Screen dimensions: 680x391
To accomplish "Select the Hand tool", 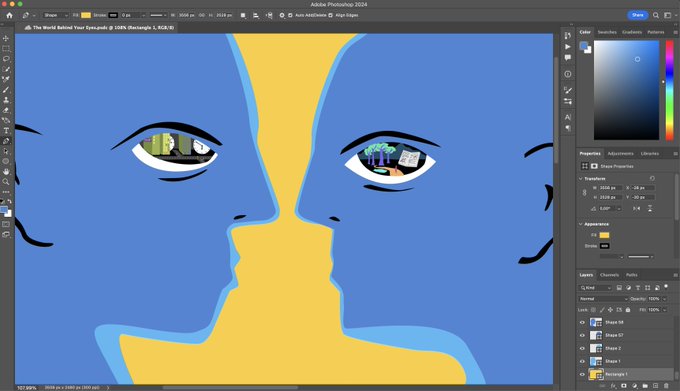I will pyautogui.click(x=6, y=172).
